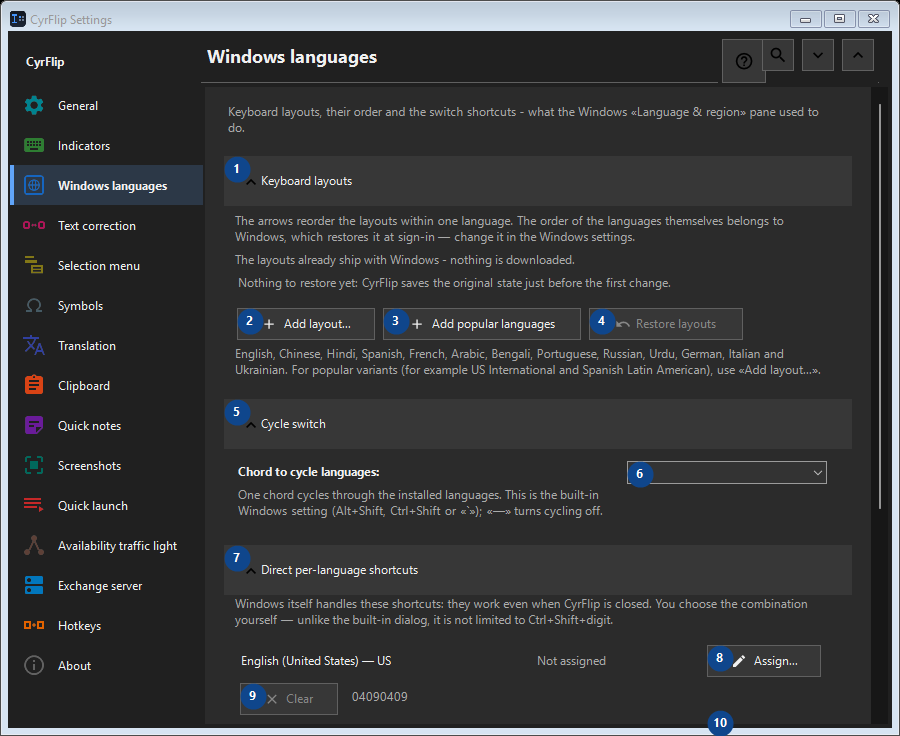This screenshot has width=900, height=736.
Task: Click the Not assigned shortcut status
Action: (x=571, y=661)
